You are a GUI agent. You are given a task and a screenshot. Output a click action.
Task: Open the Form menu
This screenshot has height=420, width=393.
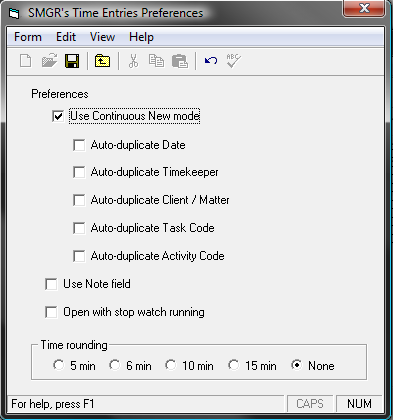click(x=28, y=37)
